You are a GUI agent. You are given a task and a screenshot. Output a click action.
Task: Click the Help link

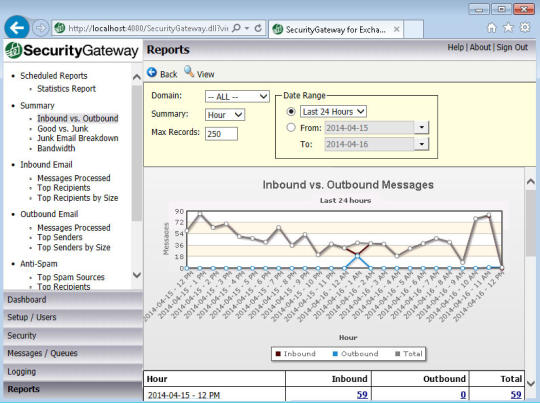[x=456, y=47]
